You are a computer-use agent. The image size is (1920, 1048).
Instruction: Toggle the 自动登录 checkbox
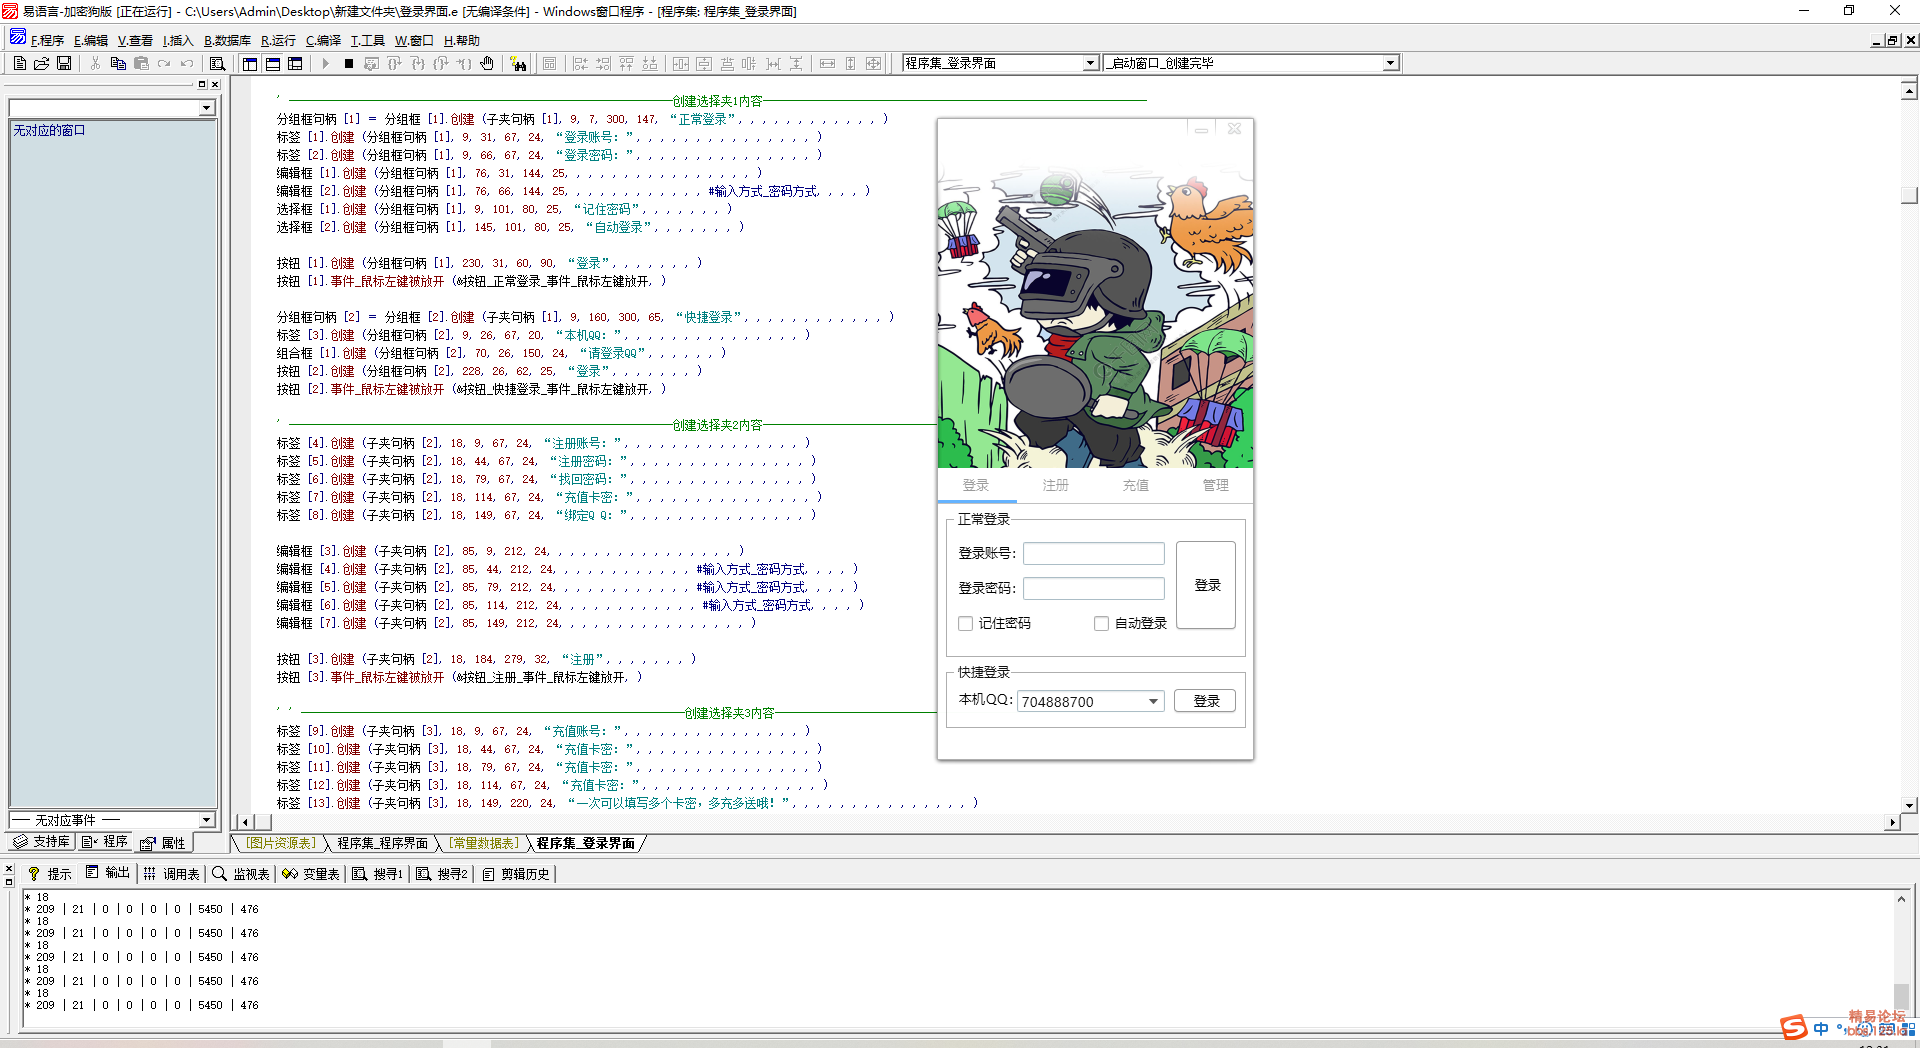(x=1101, y=623)
